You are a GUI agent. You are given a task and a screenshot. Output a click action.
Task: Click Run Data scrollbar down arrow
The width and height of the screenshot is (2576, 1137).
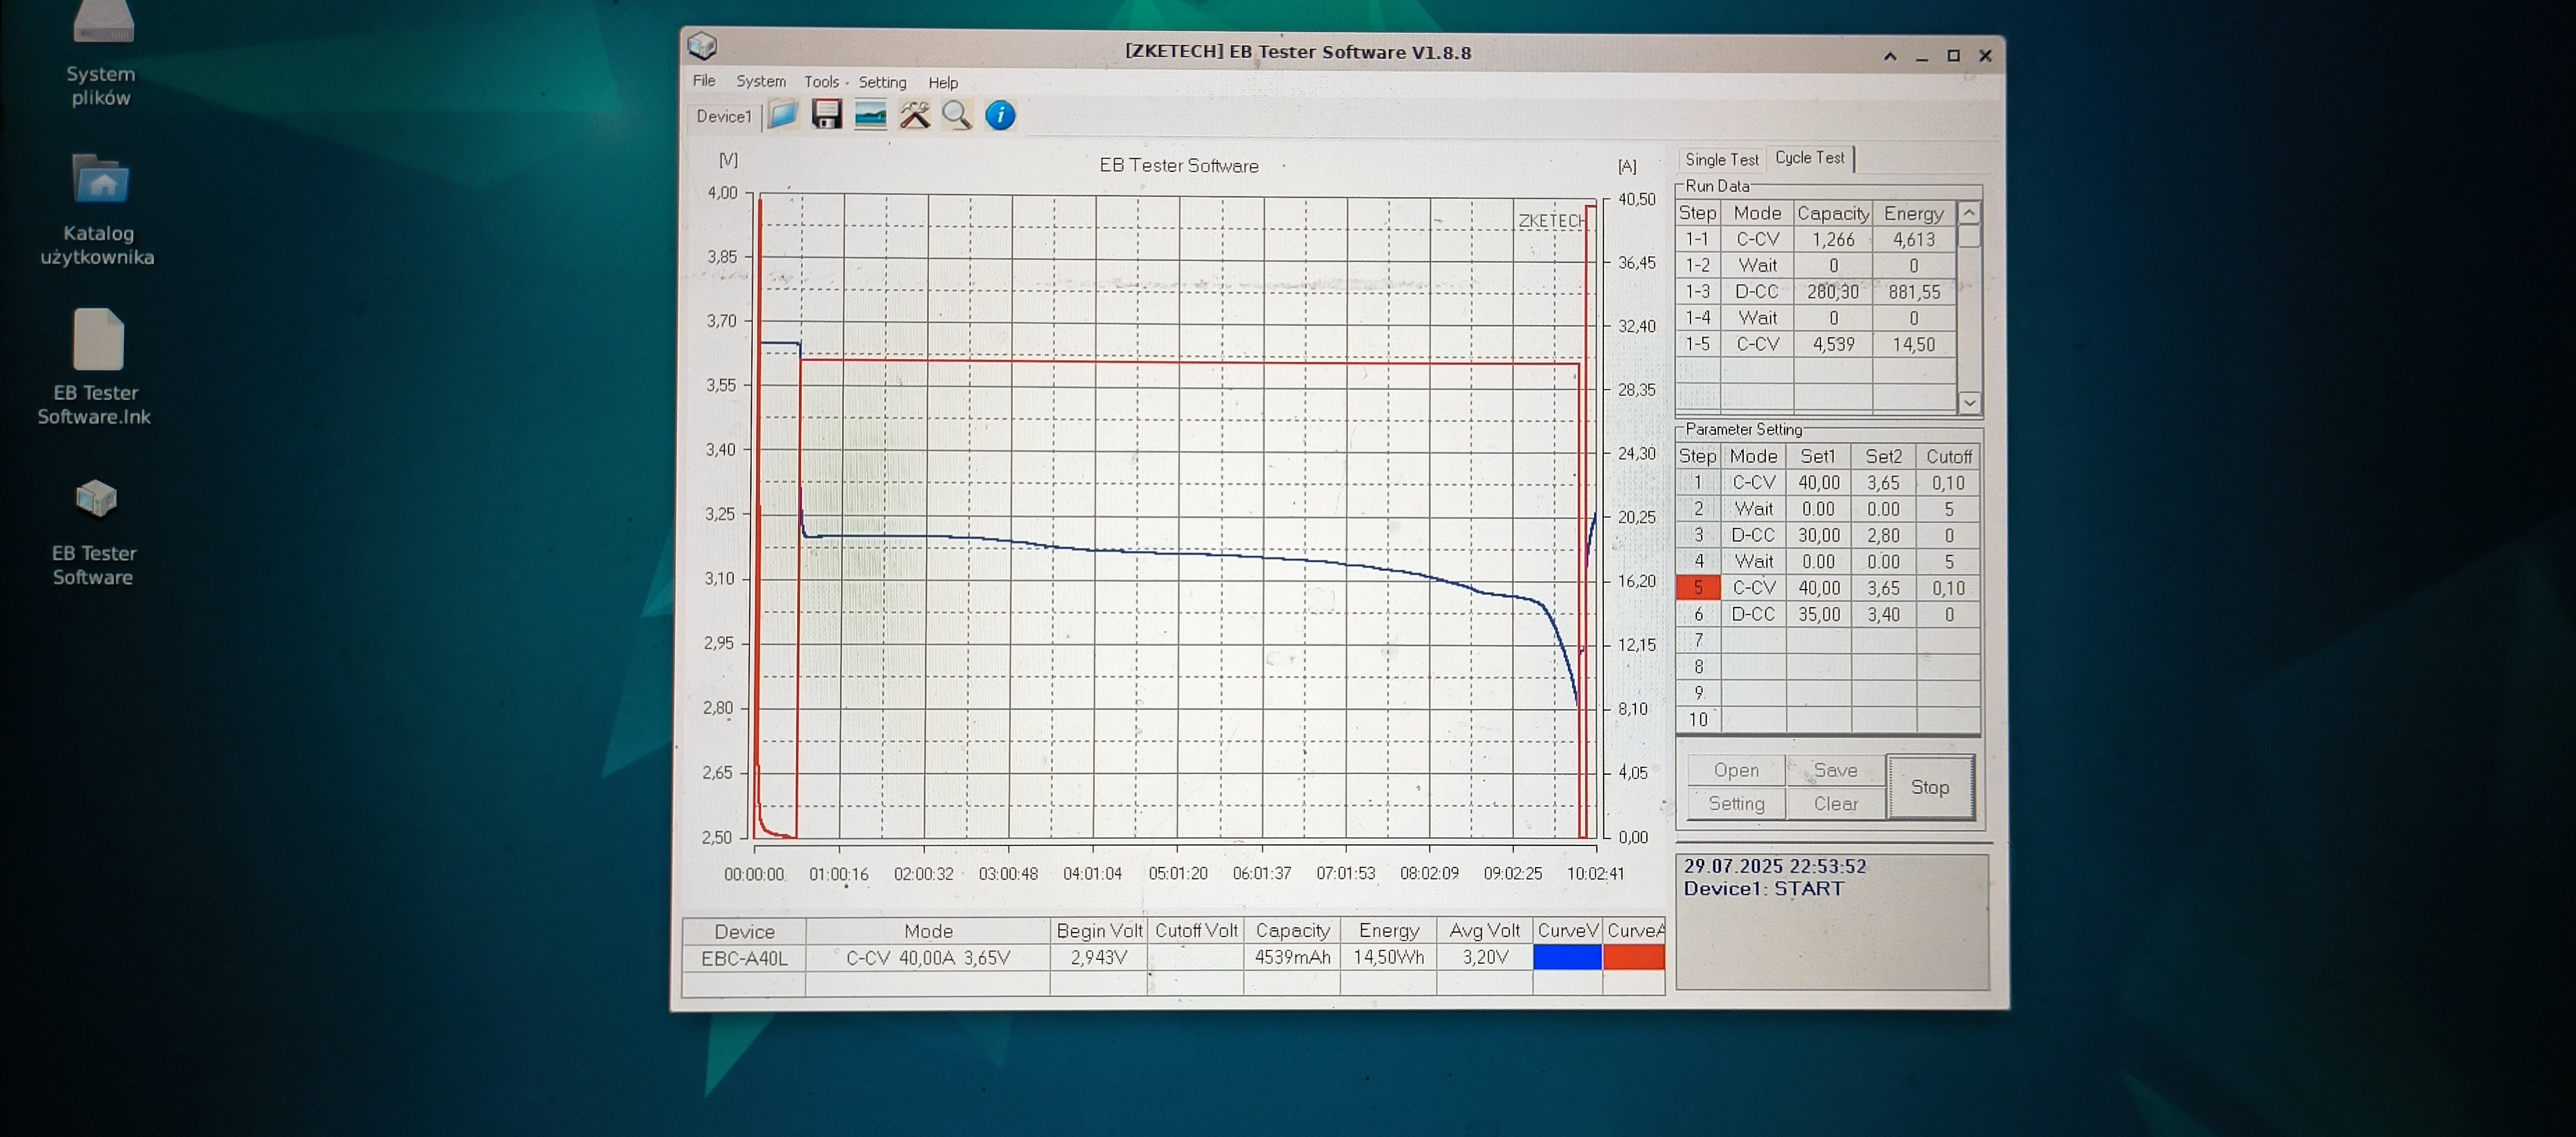coord(1969,402)
